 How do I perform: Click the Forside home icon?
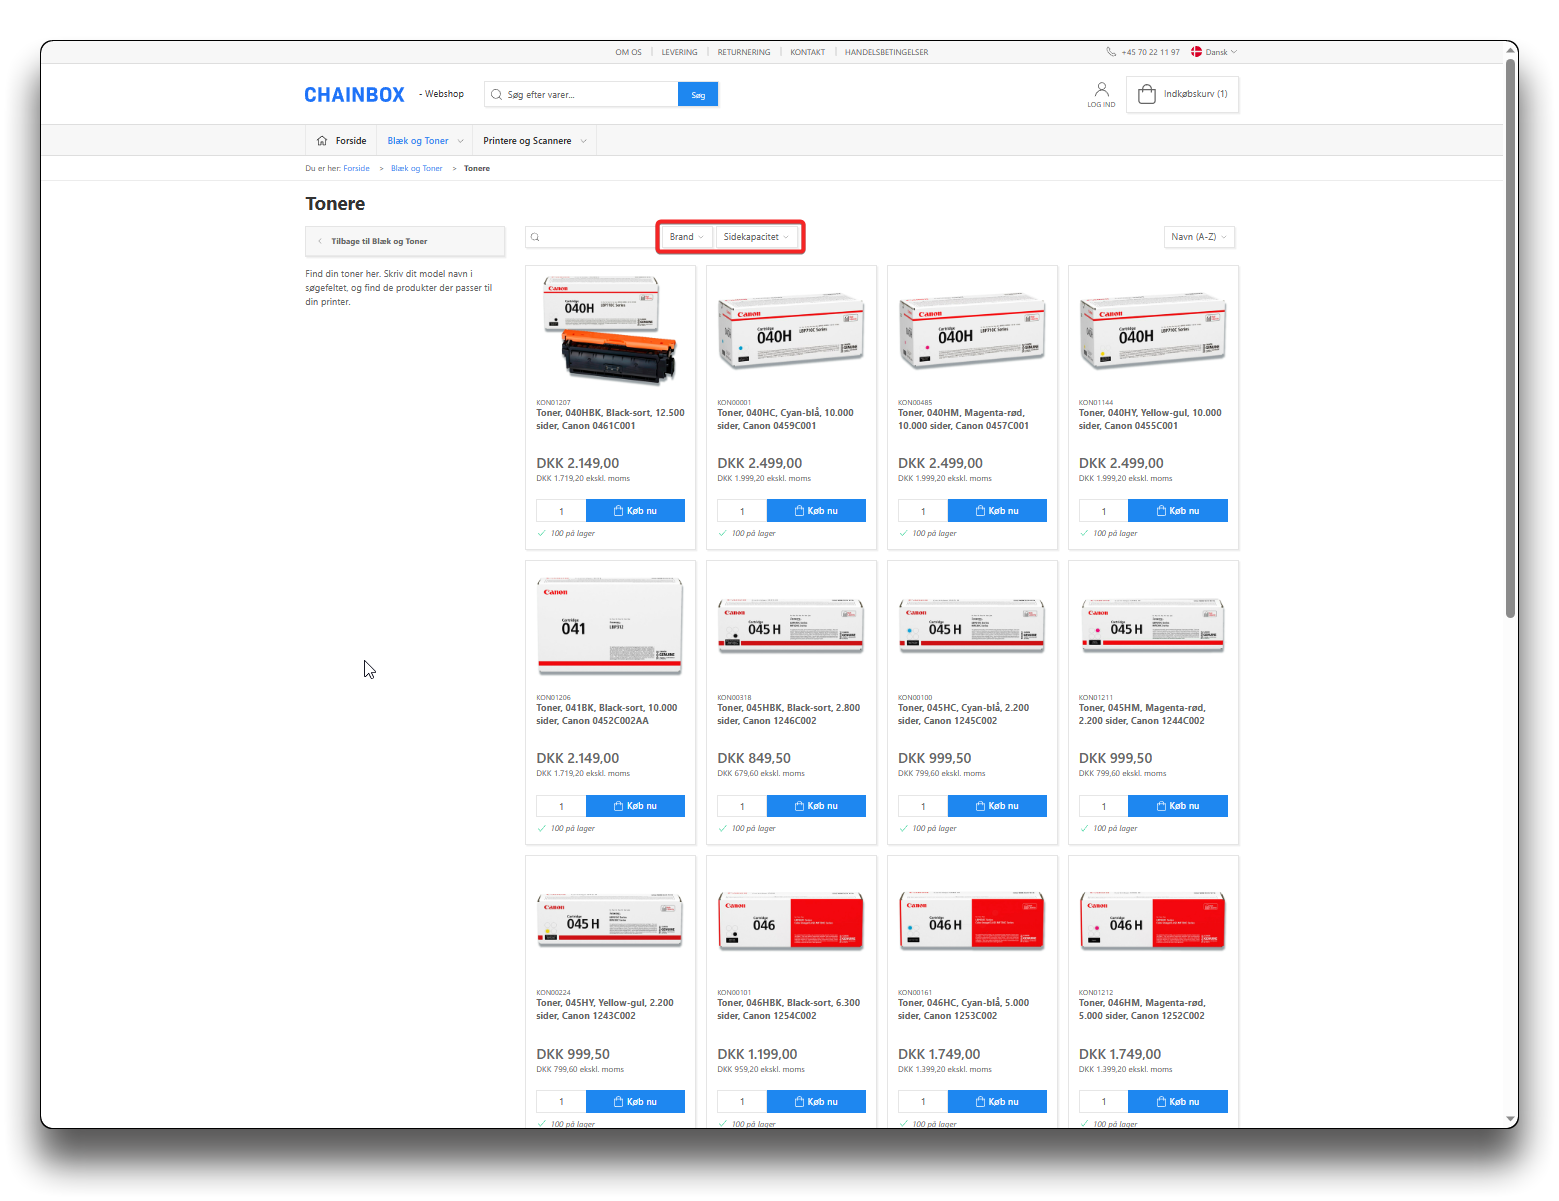click(x=322, y=141)
